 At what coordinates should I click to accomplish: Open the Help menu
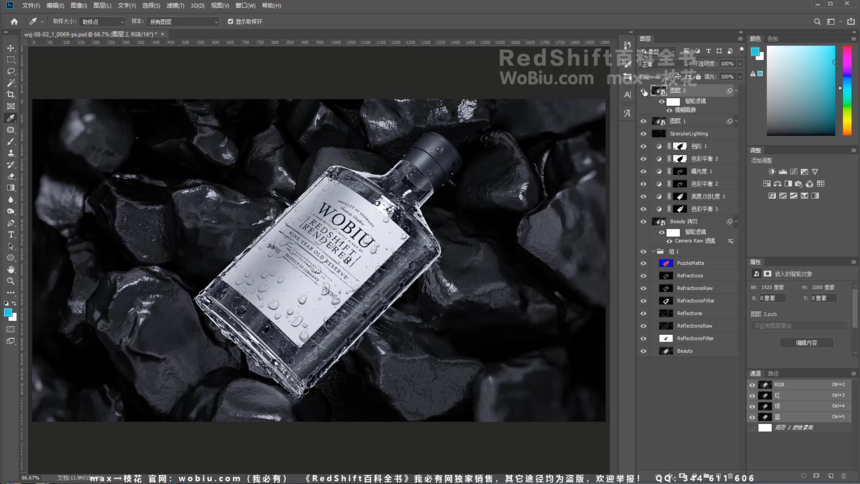[x=271, y=5]
